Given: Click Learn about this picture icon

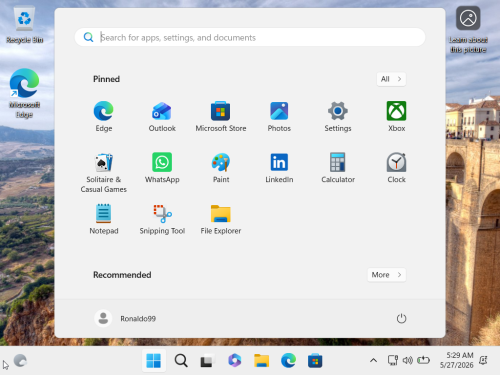Looking at the screenshot, I should [x=468, y=30].
